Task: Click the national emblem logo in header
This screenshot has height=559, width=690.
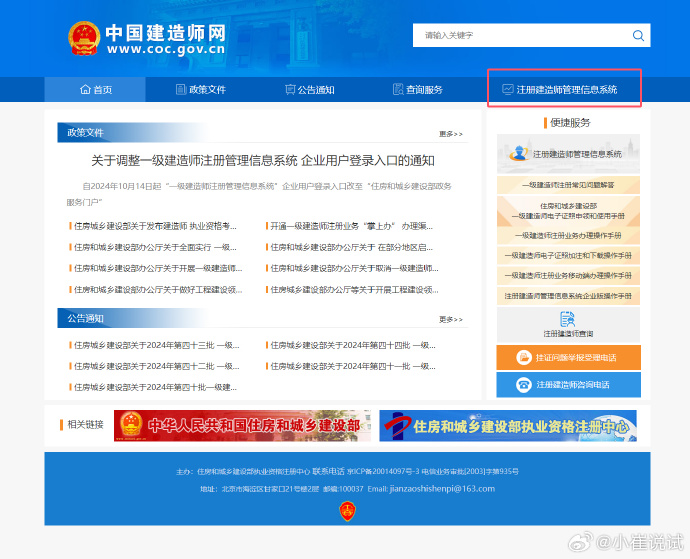Action: [82, 38]
